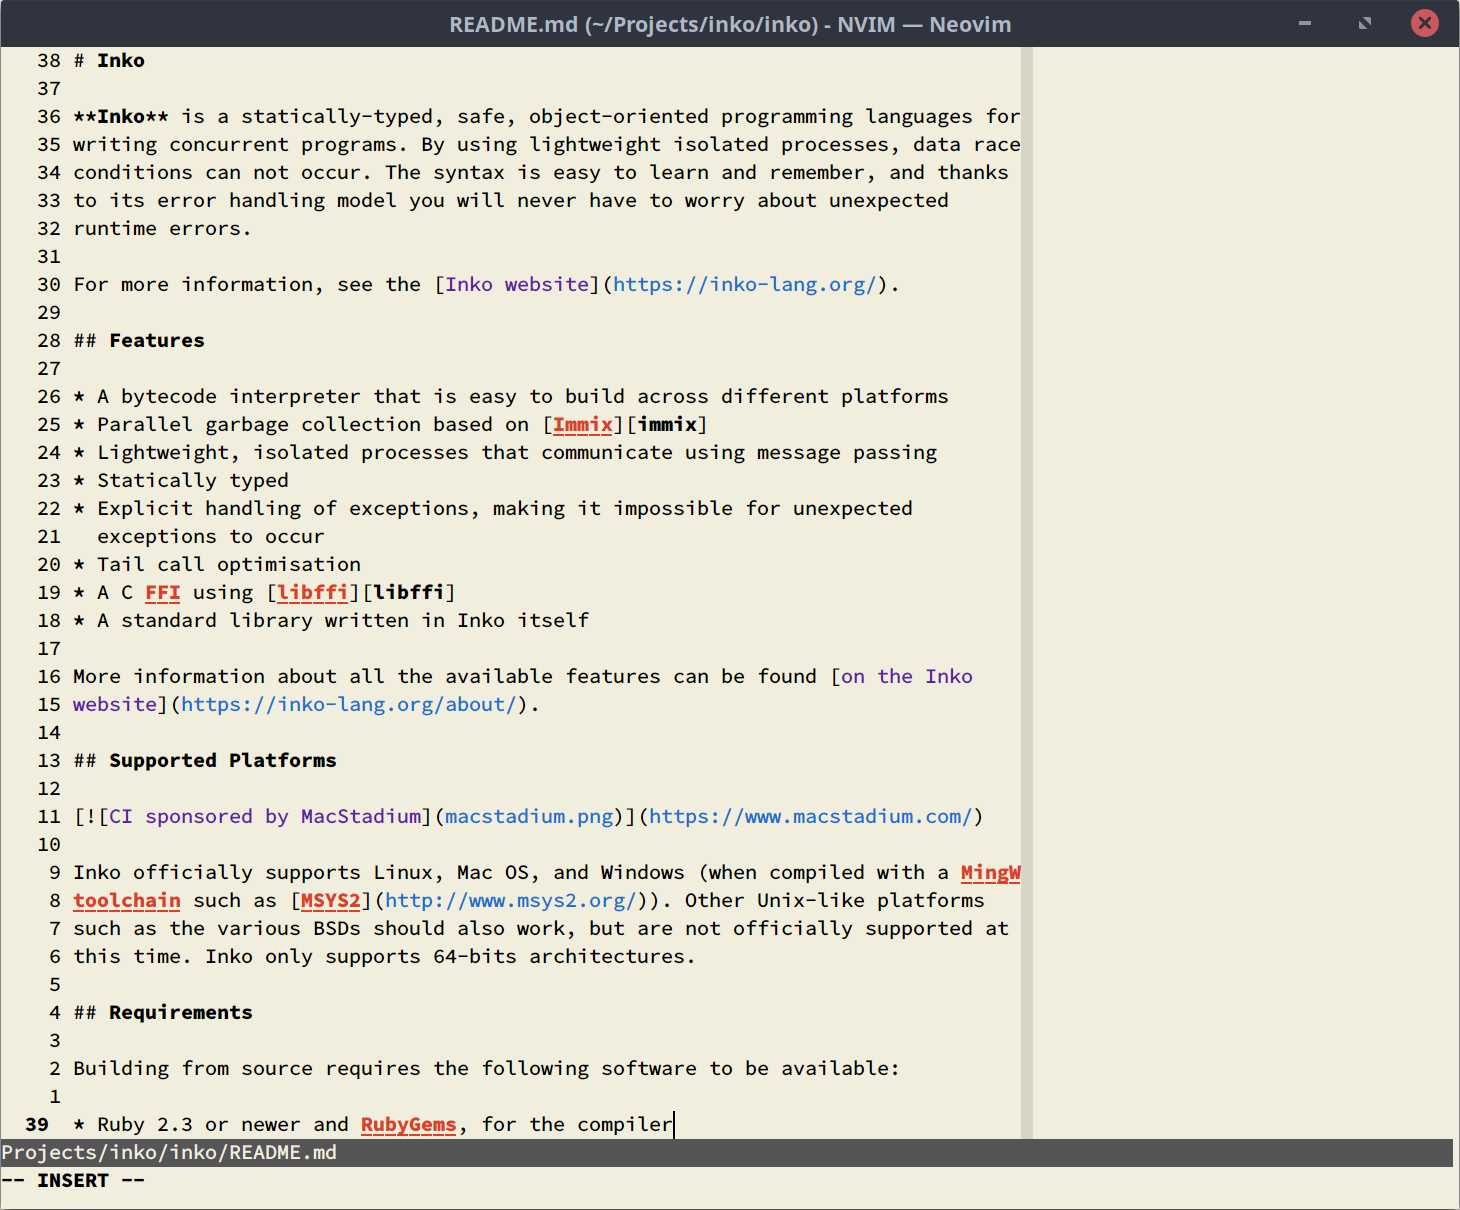Click the bold **Inko** text
Image resolution: width=1460 pixels, height=1210 pixels.
[121, 116]
